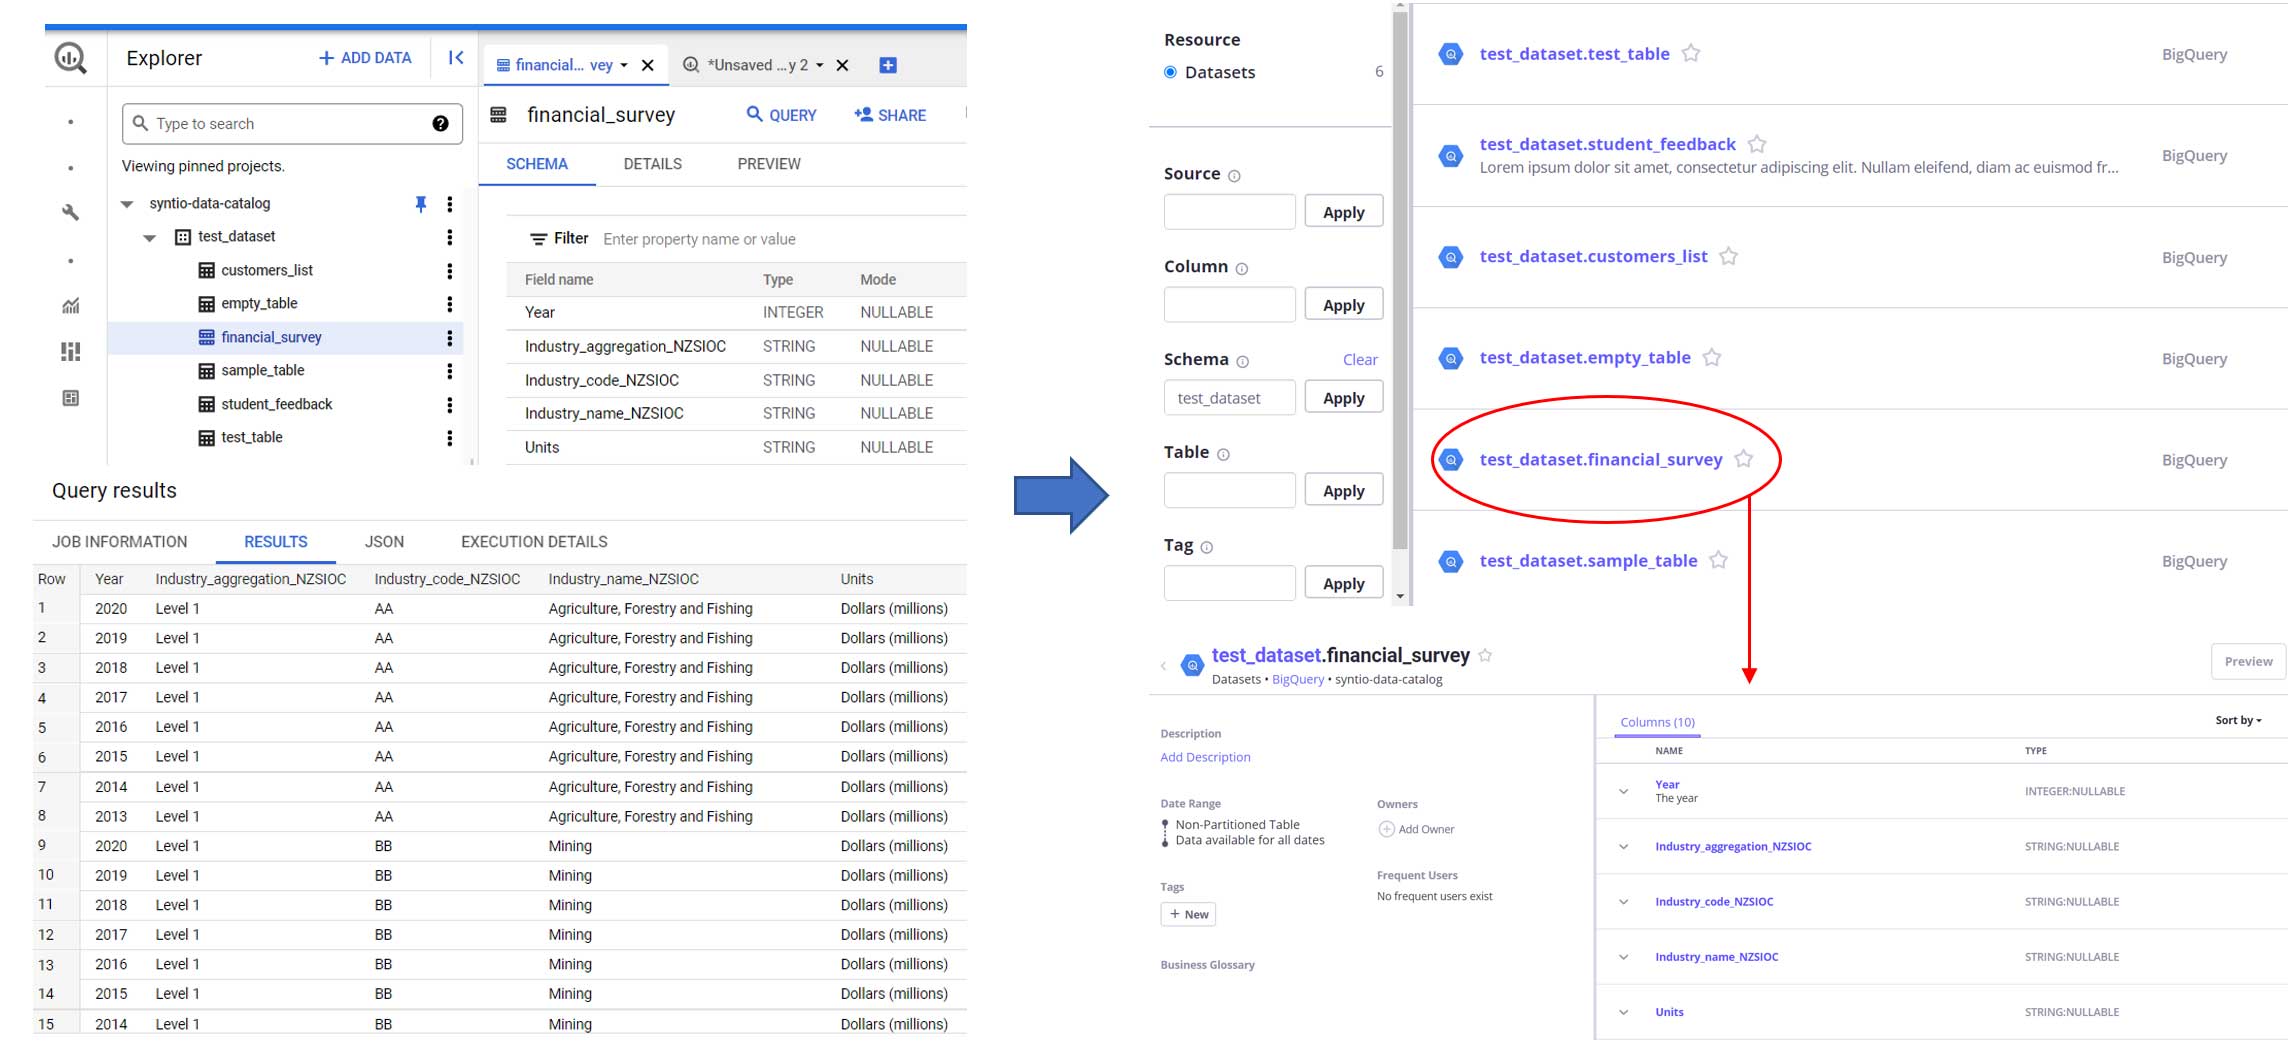This screenshot has width=2294, height=1052.
Task: Expand the Industry_aggregation_NZSIOC column row
Action: click(1624, 847)
